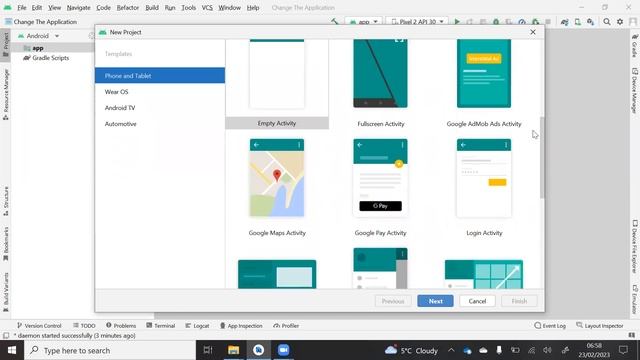Open the Refactor menu

pos(128,7)
